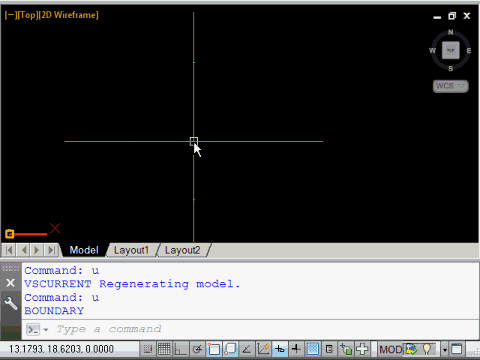Click the next layout tab arrow
This screenshot has height=360, width=480.
pyautogui.click(x=37, y=250)
